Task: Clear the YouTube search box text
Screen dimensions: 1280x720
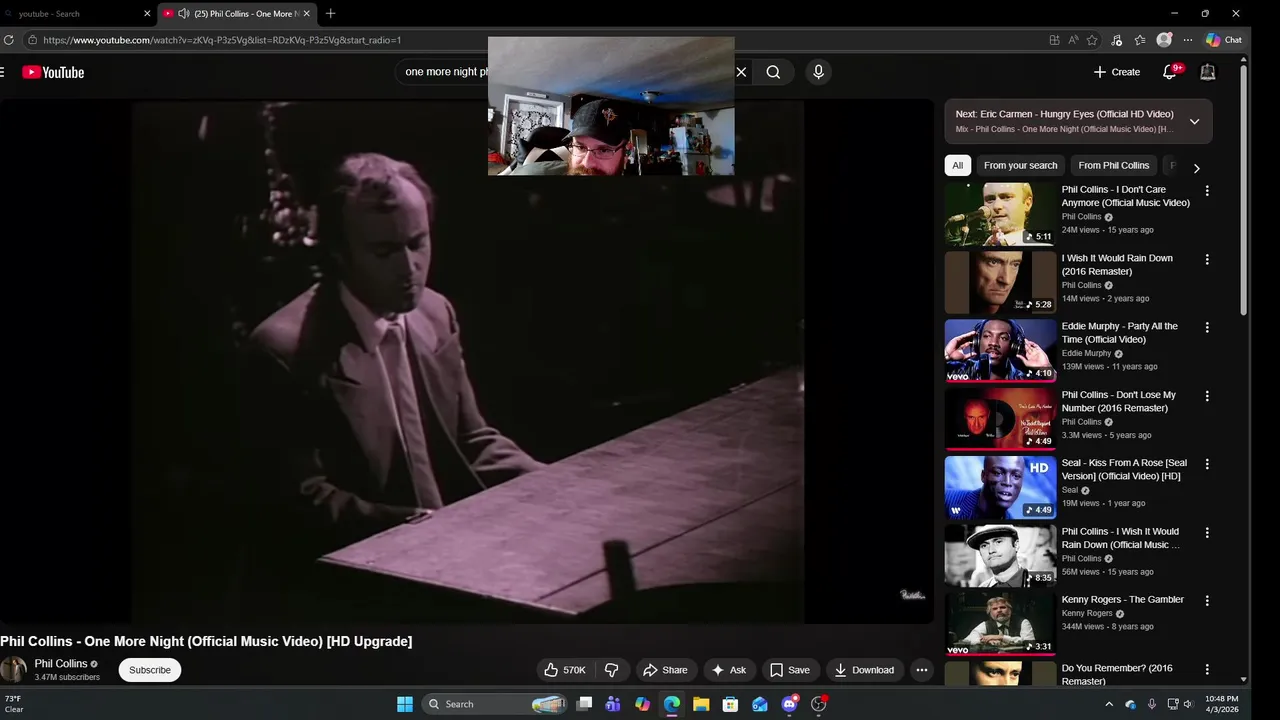Action: point(741,72)
